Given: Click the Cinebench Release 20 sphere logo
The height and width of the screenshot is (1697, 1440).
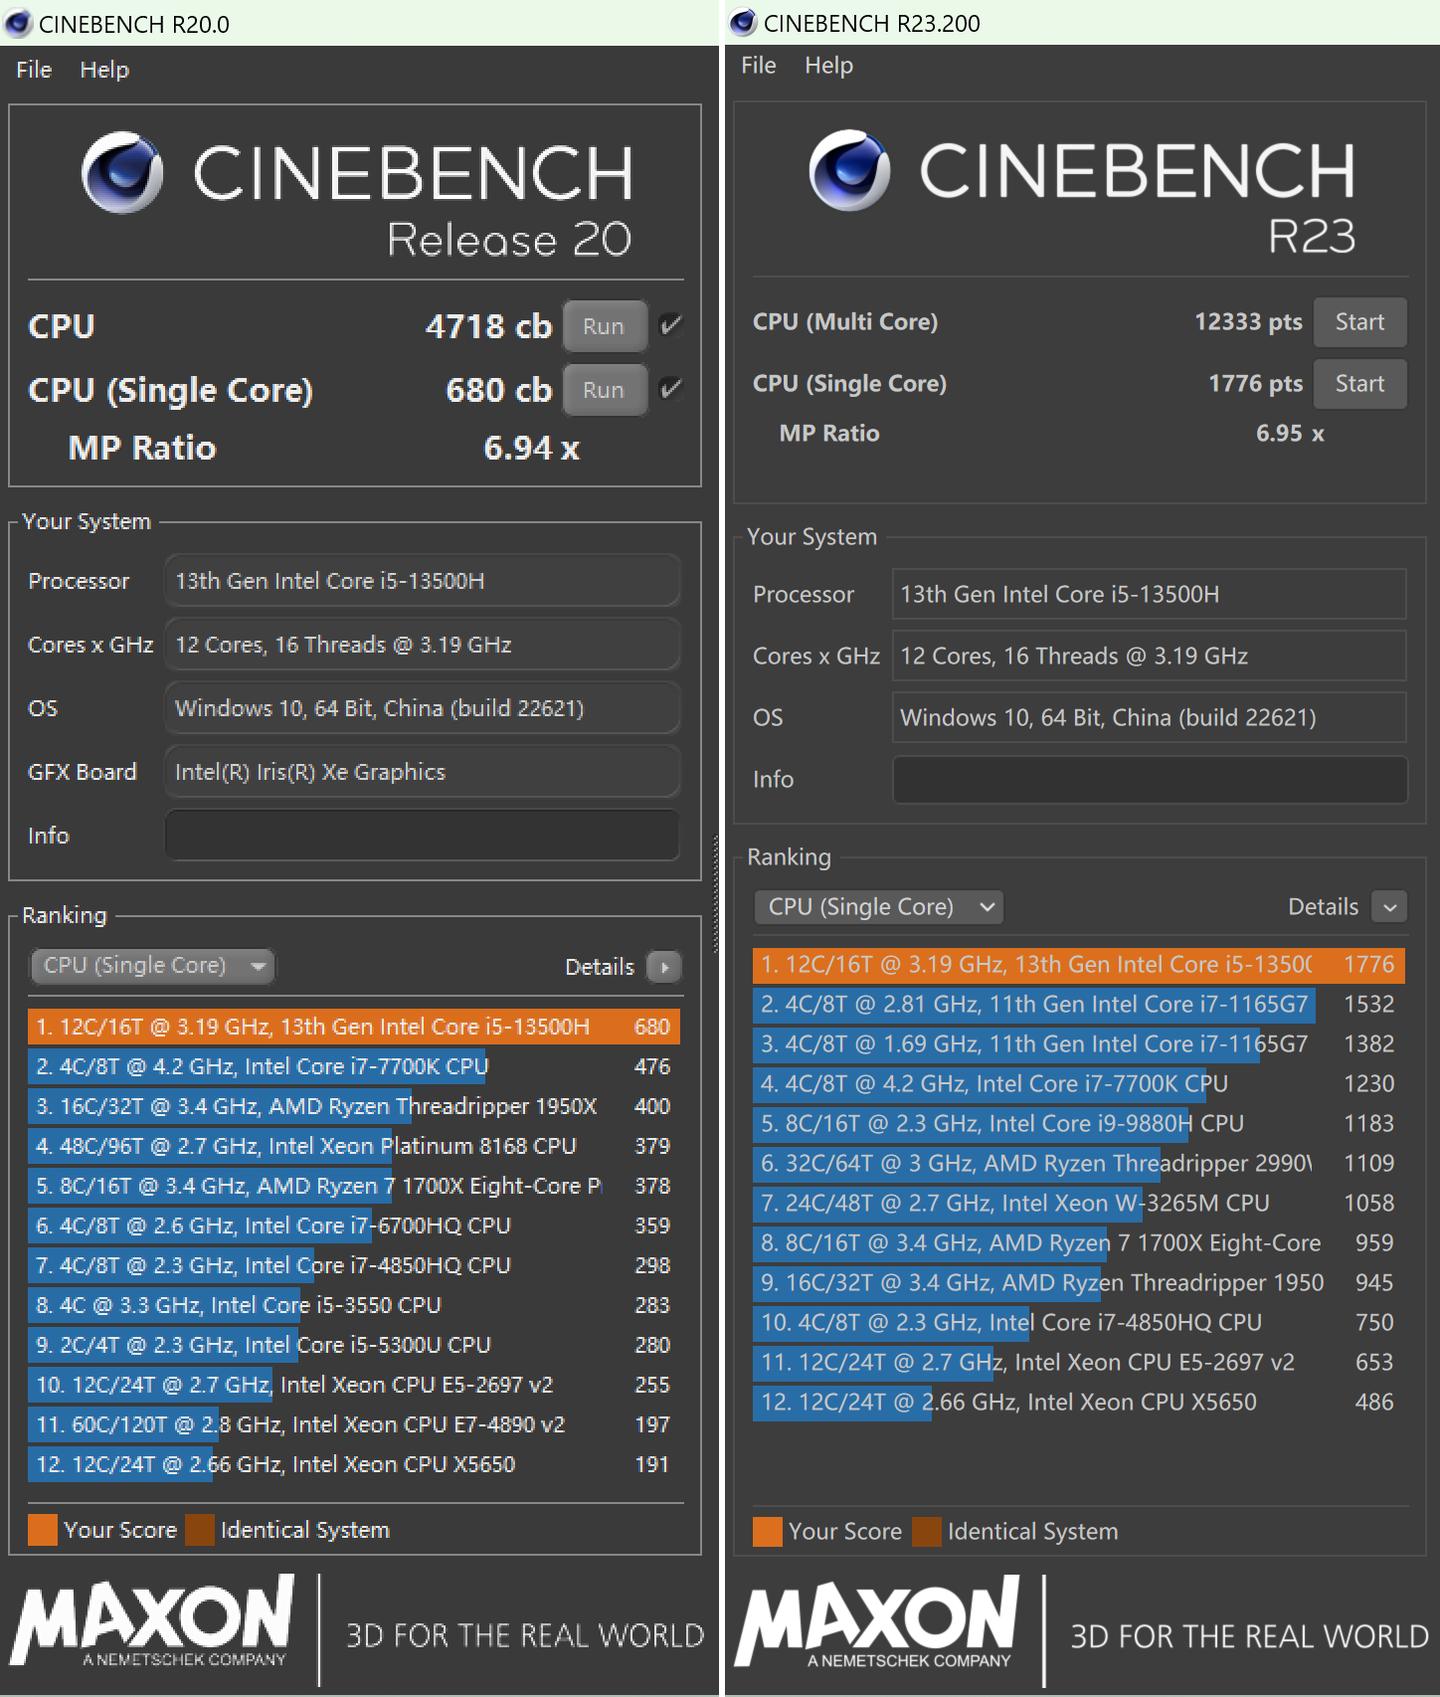Looking at the screenshot, I should [122, 173].
